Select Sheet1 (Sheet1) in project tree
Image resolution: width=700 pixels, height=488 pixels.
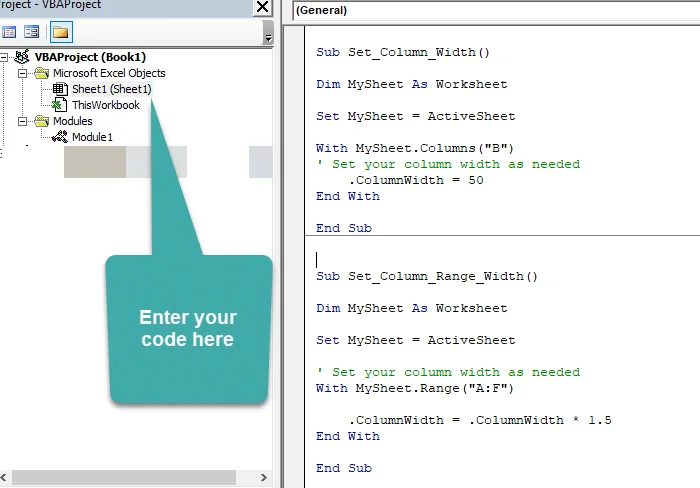click(112, 89)
